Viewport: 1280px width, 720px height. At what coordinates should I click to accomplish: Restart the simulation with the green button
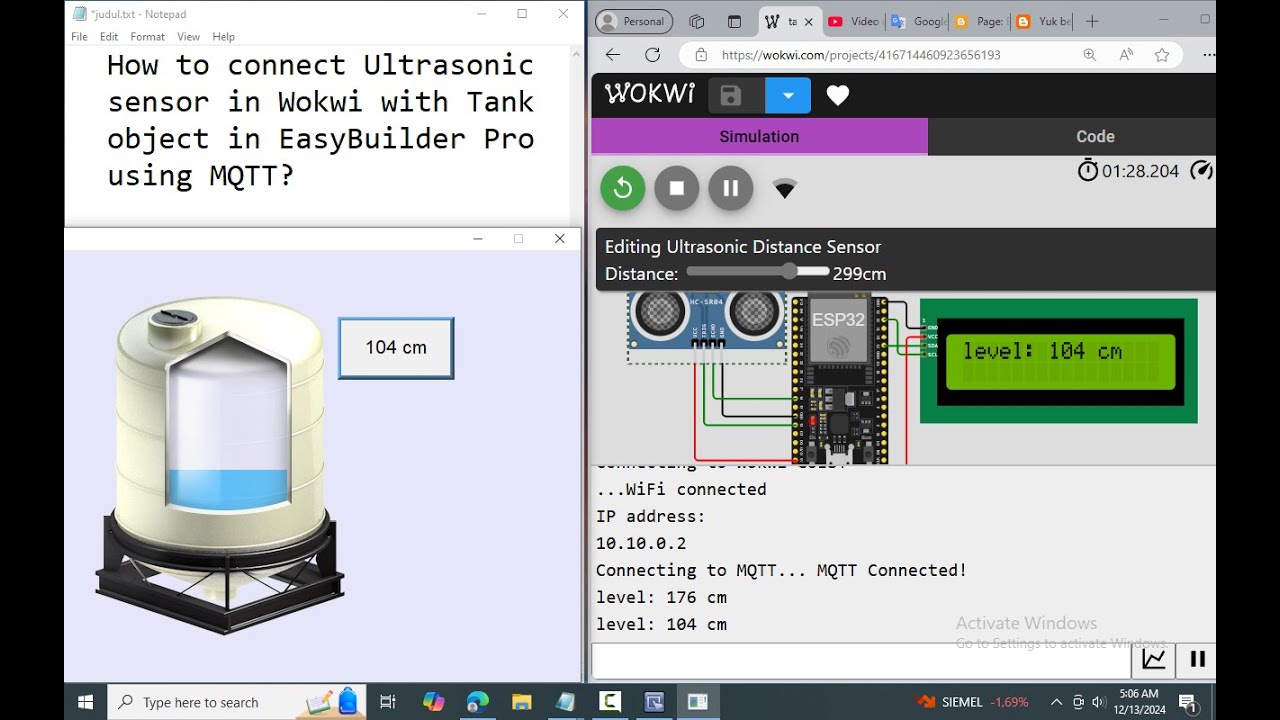point(622,188)
